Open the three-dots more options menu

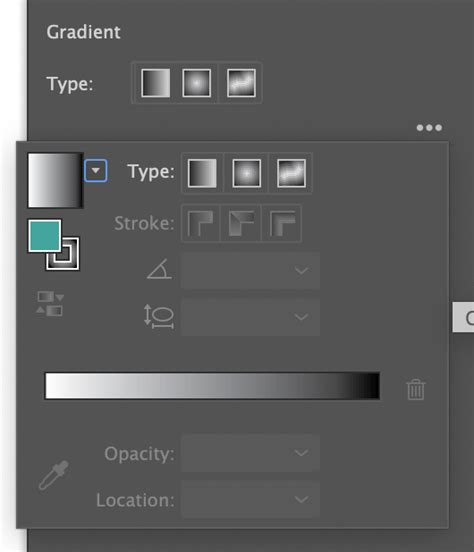(429, 127)
